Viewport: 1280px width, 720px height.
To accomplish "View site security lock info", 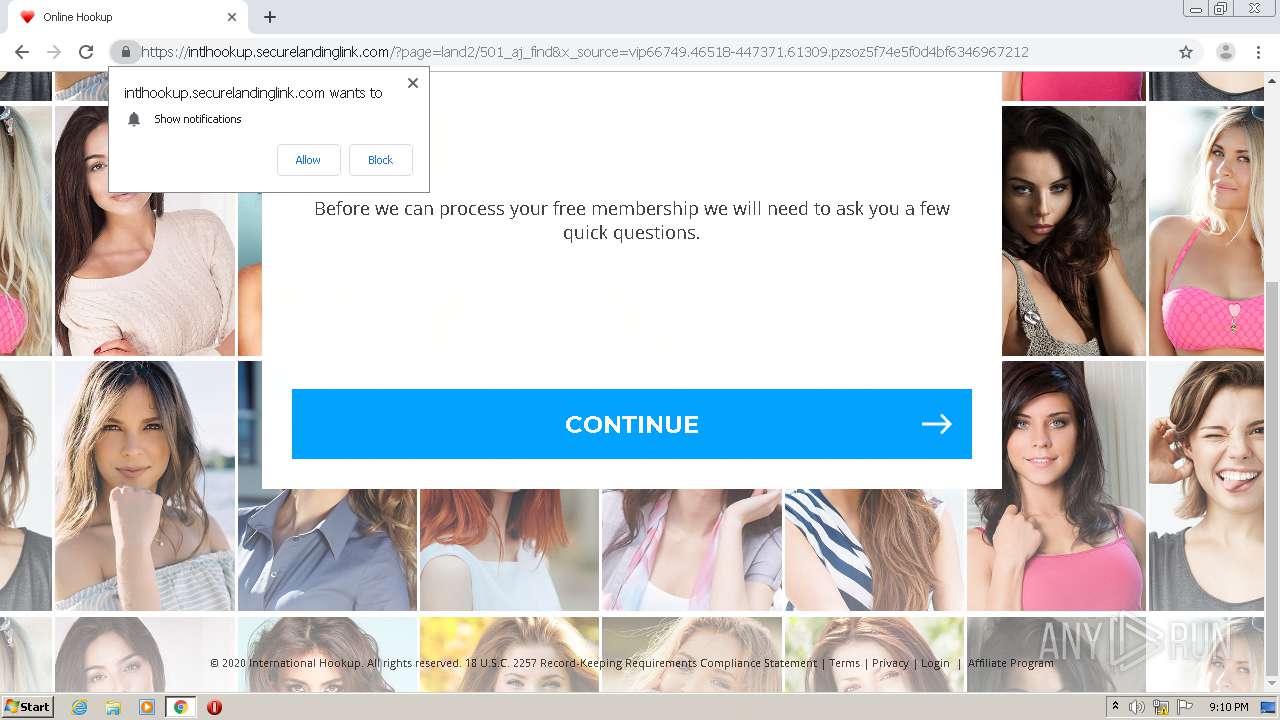I will pyautogui.click(x=125, y=52).
